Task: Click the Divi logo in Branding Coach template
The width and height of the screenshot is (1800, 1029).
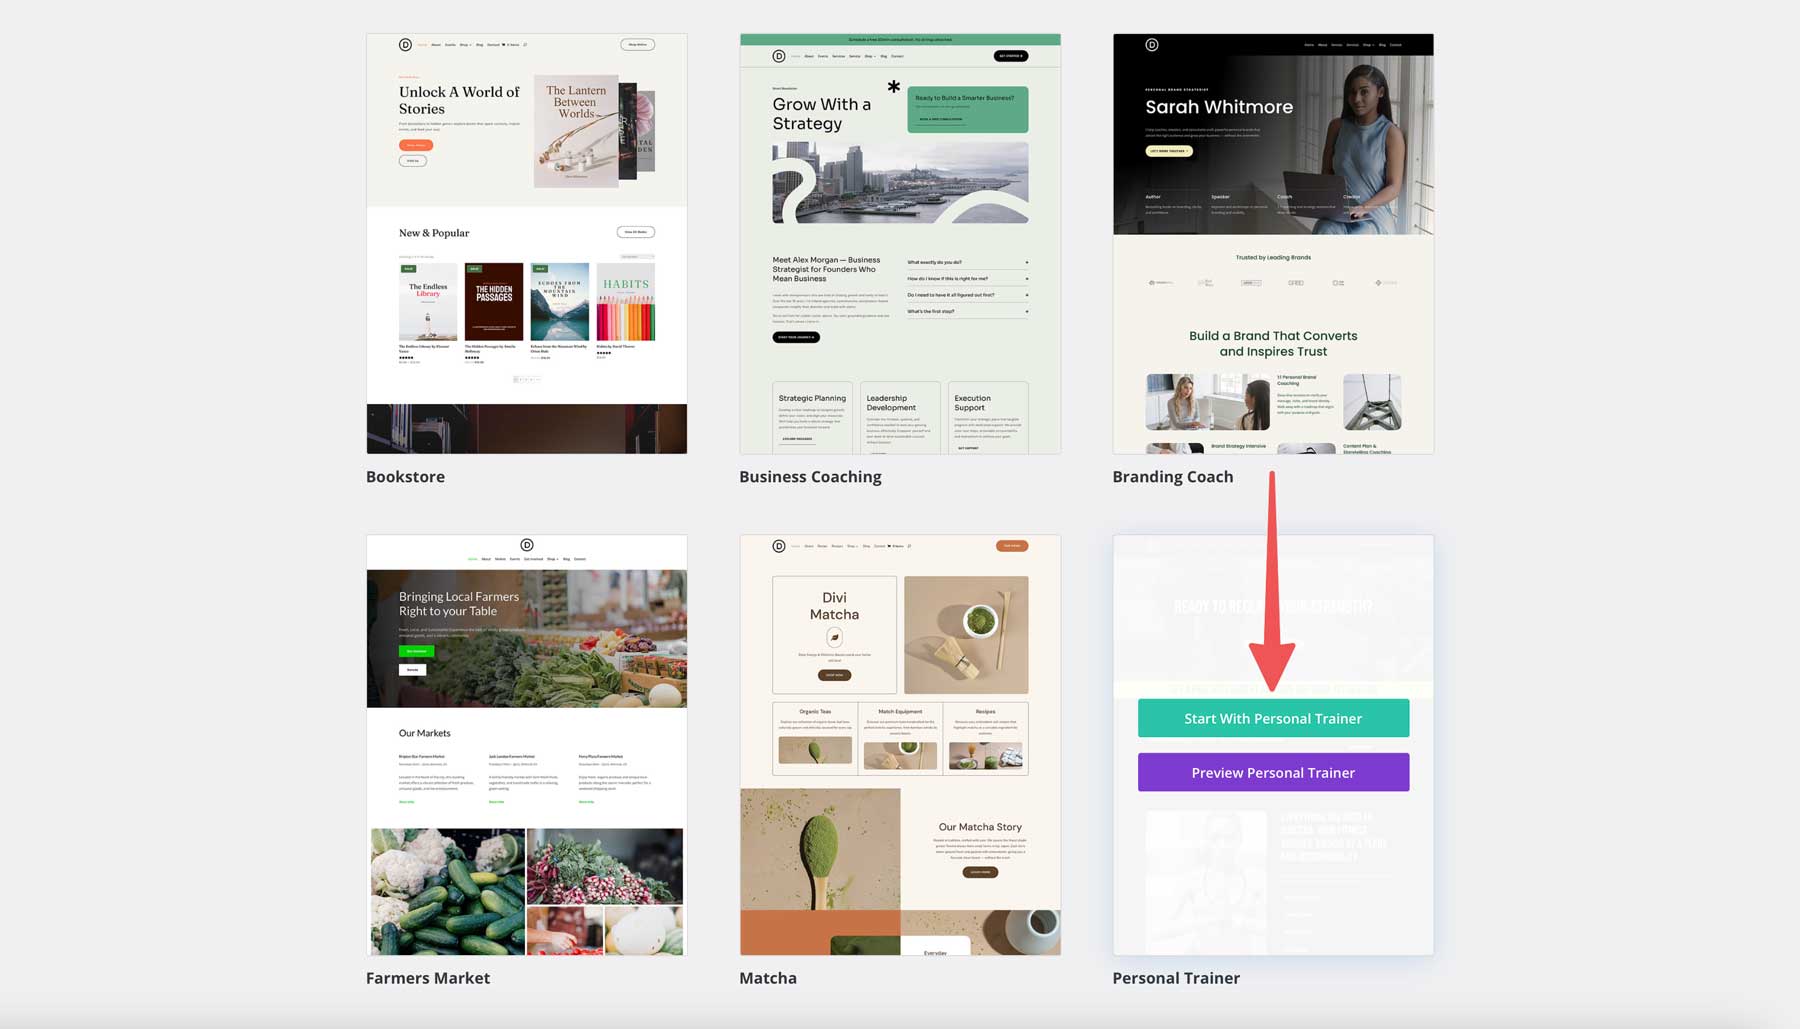Action: (x=1152, y=45)
